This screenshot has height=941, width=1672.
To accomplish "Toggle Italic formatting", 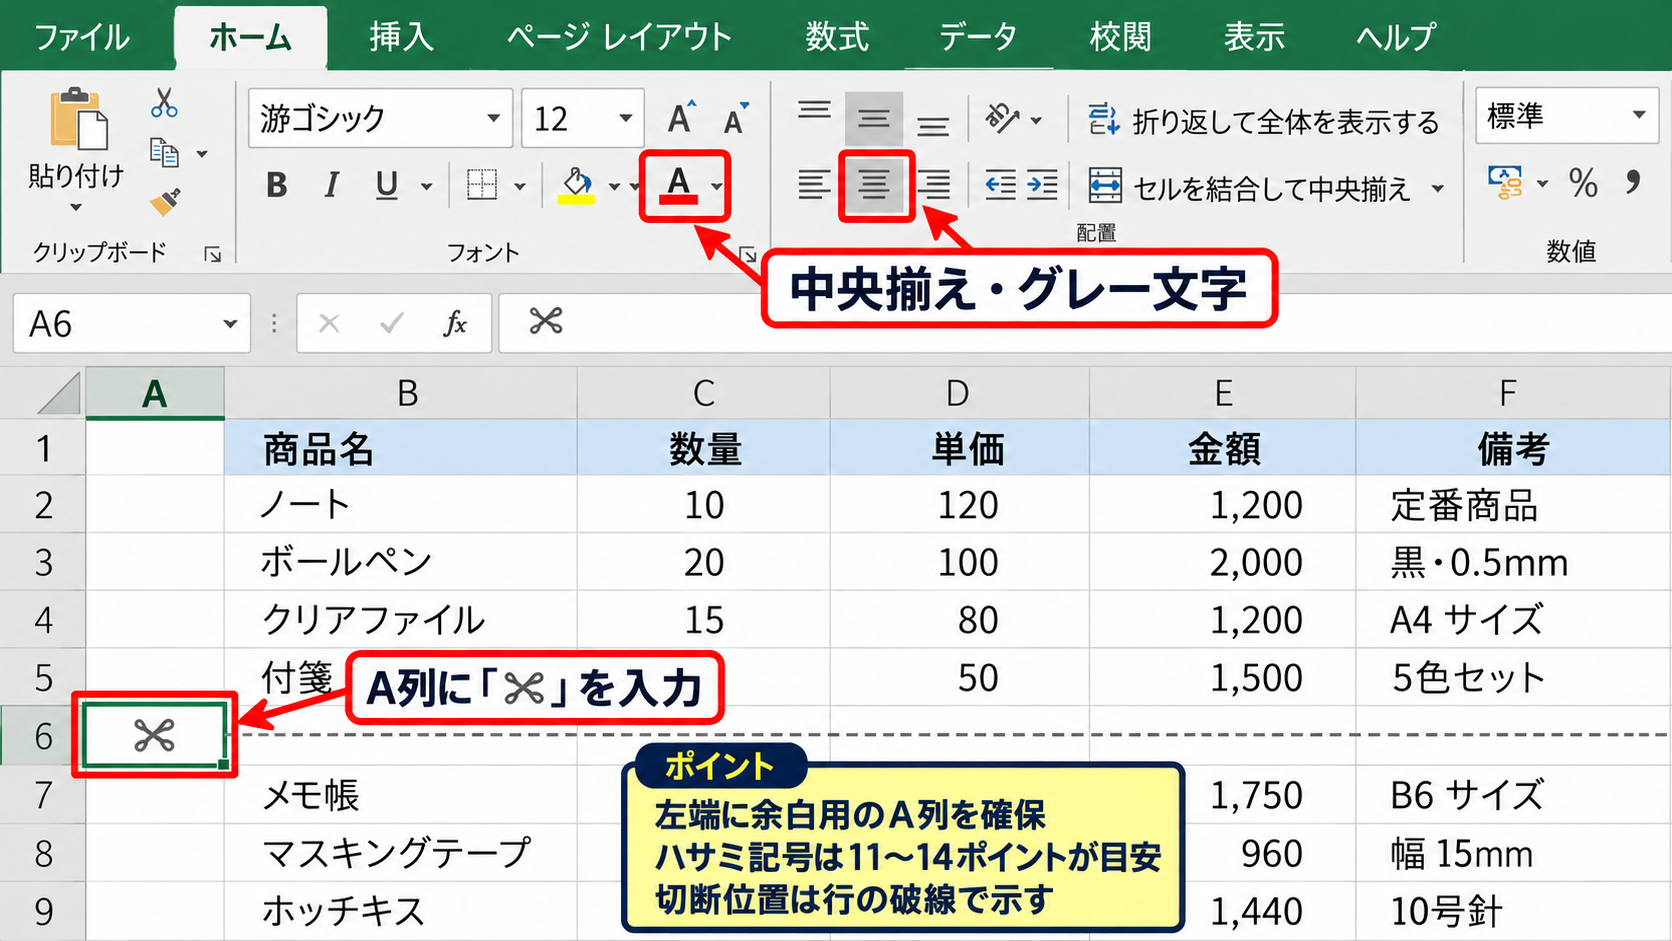I will pos(331,185).
